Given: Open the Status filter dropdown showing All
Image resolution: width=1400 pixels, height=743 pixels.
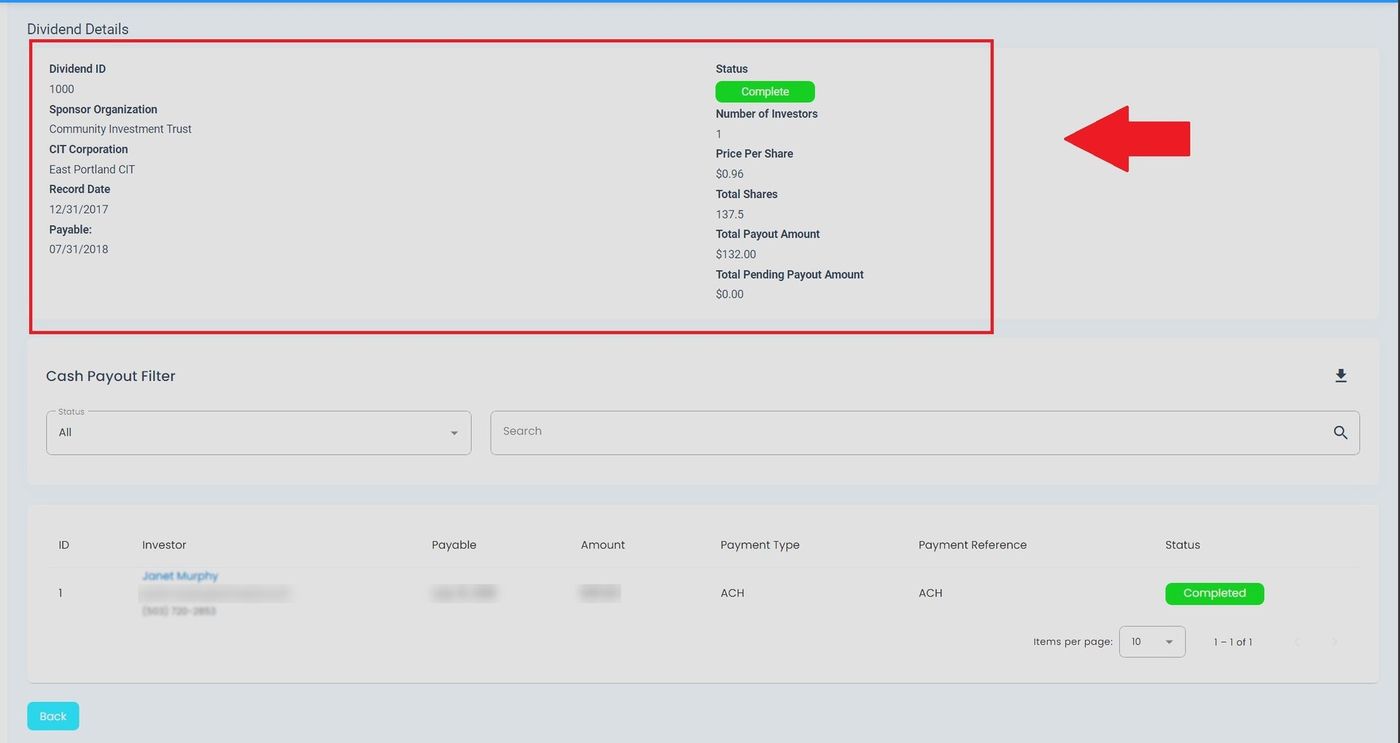Looking at the screenshot, I should tap(258, 433).
